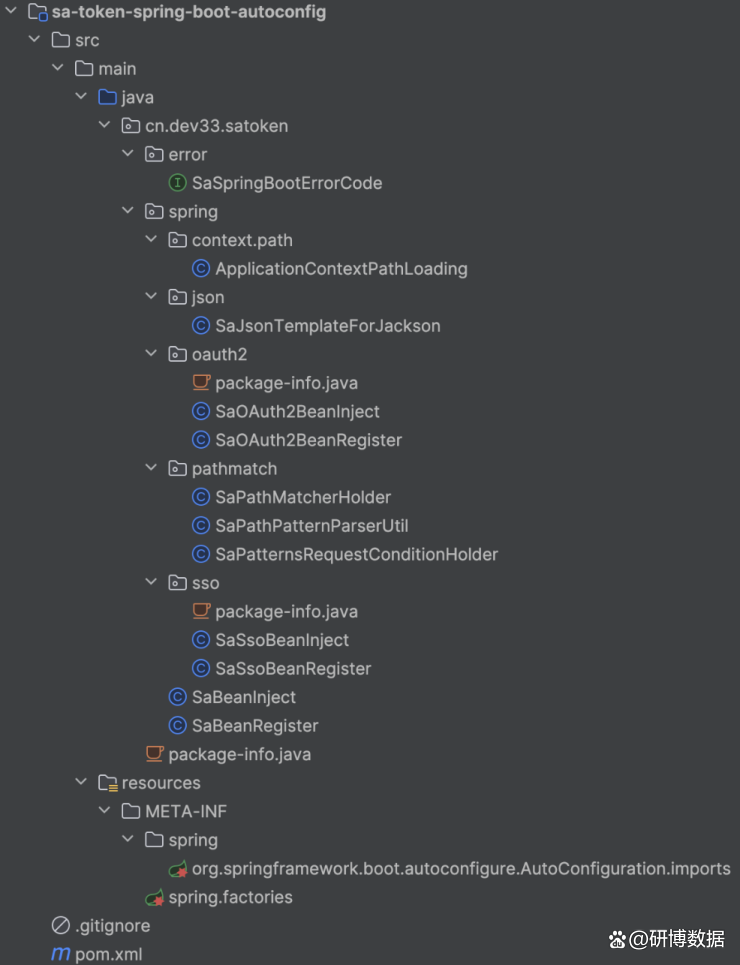Collapse the context.path package chevron
740x965 pixels.
[151, 238]
